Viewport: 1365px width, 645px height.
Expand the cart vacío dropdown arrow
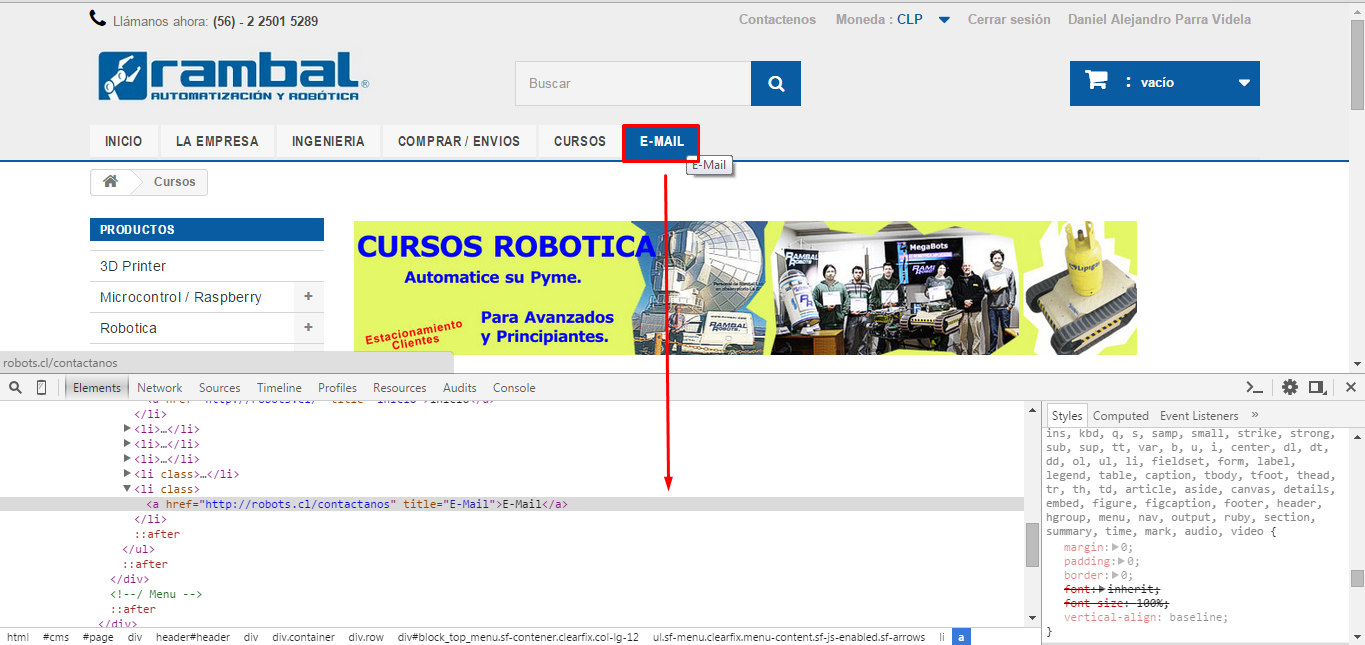click(x=1244, y=83)
